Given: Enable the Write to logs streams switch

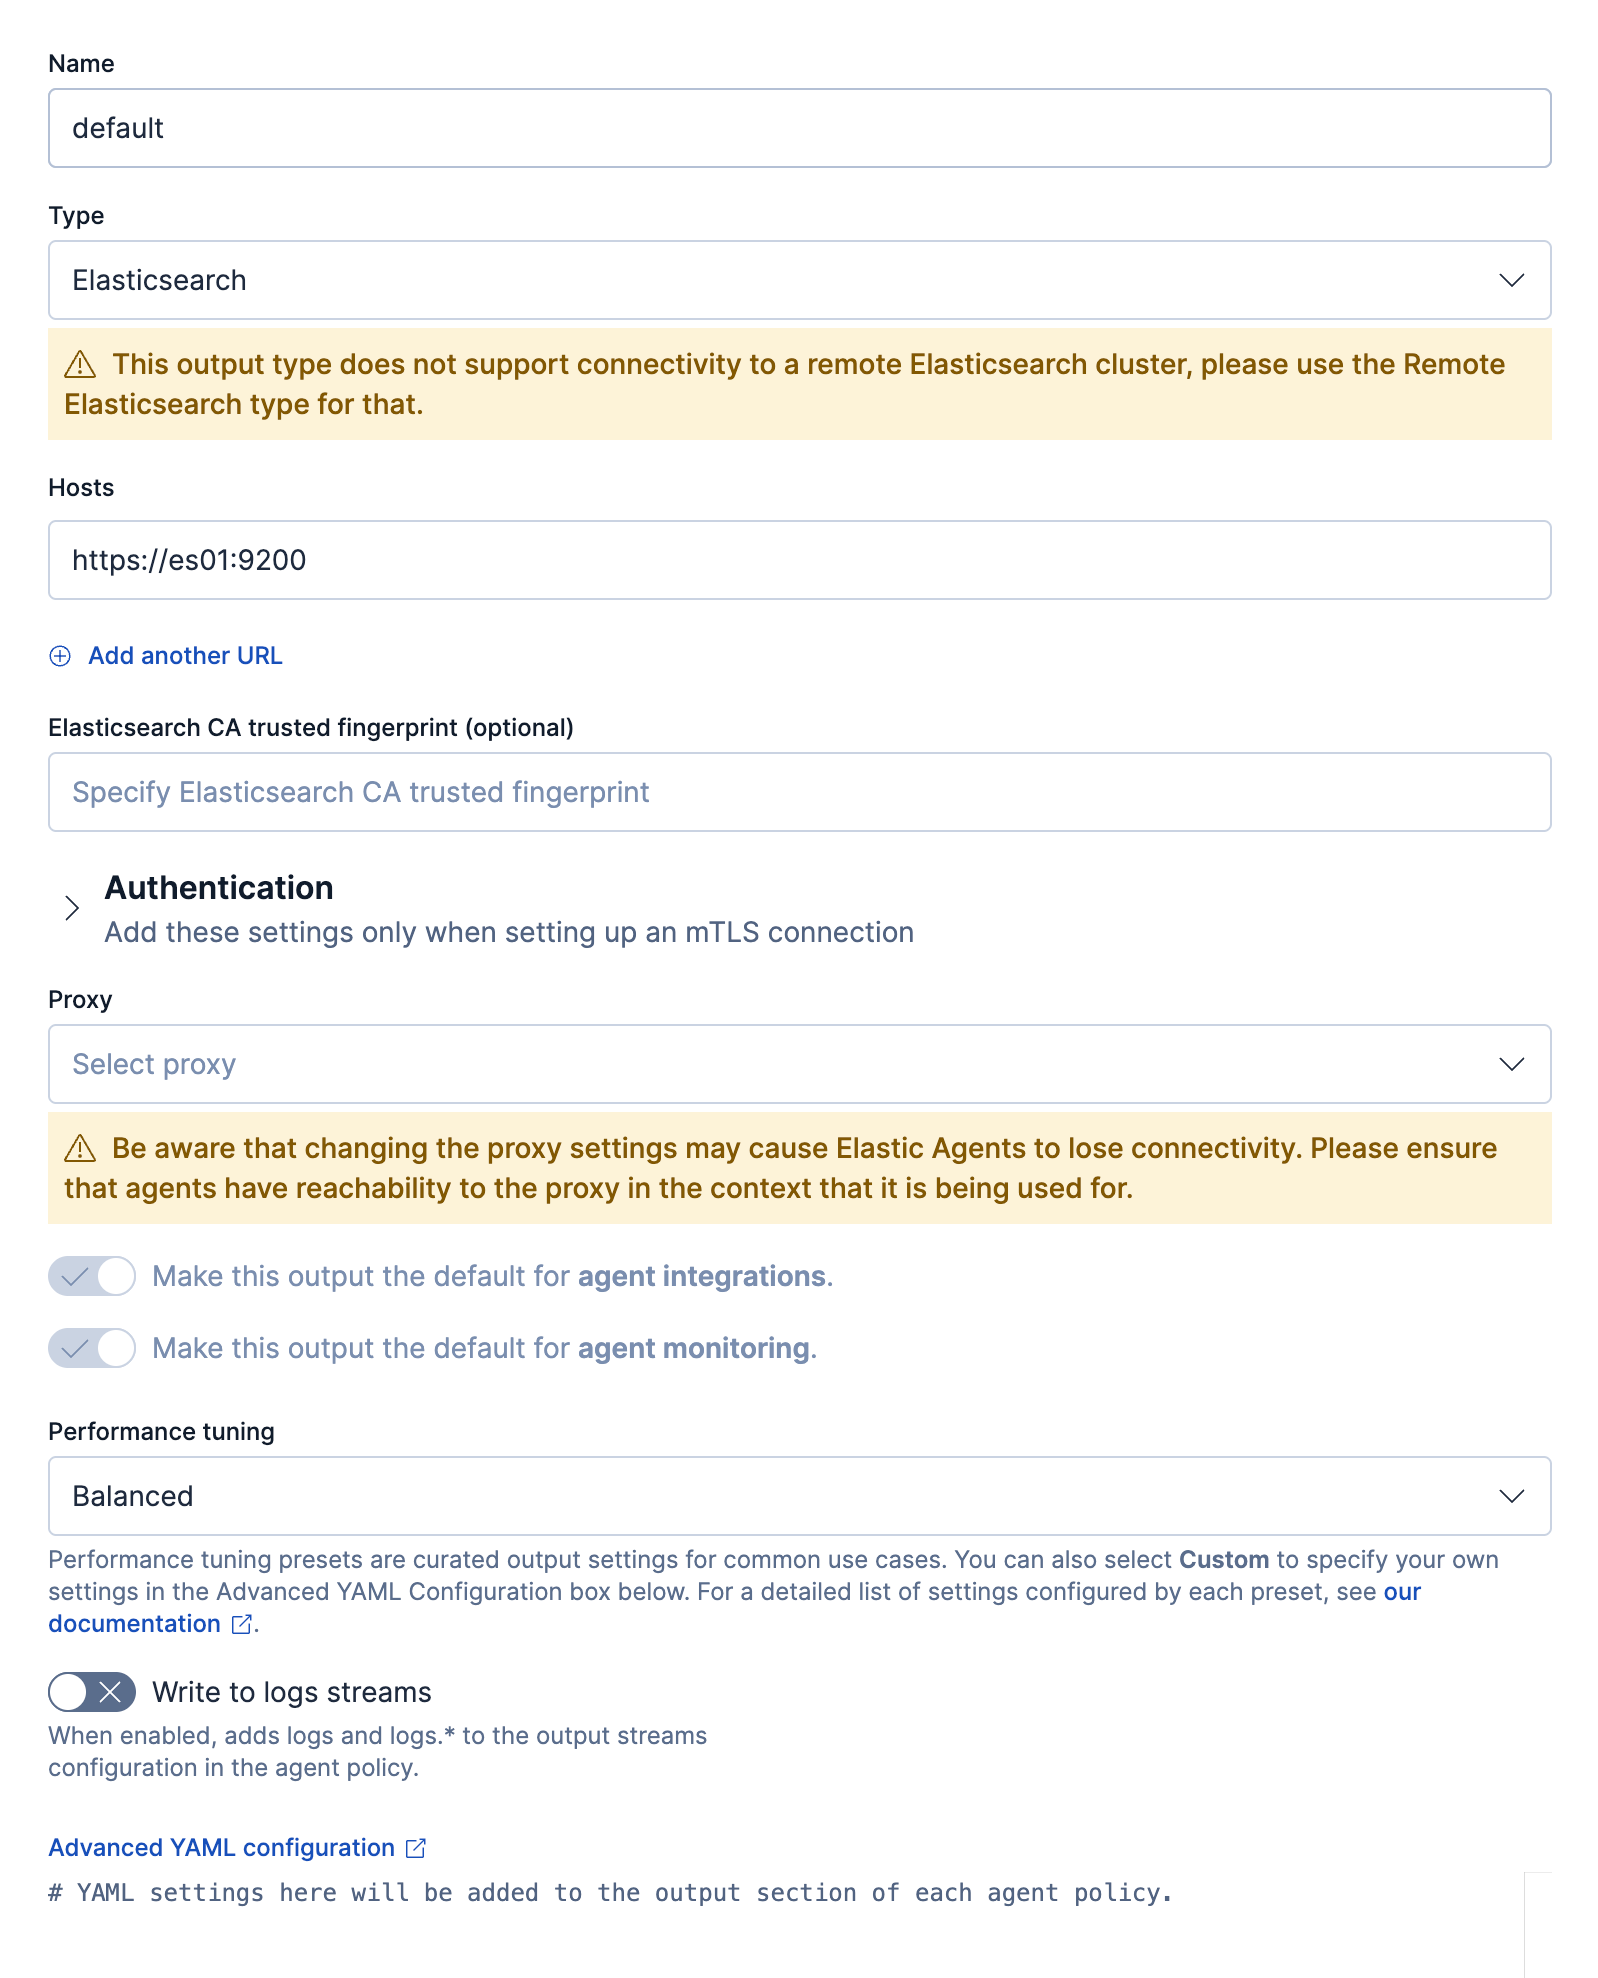Looking at the screenshot, I should tap(92, 1692).
